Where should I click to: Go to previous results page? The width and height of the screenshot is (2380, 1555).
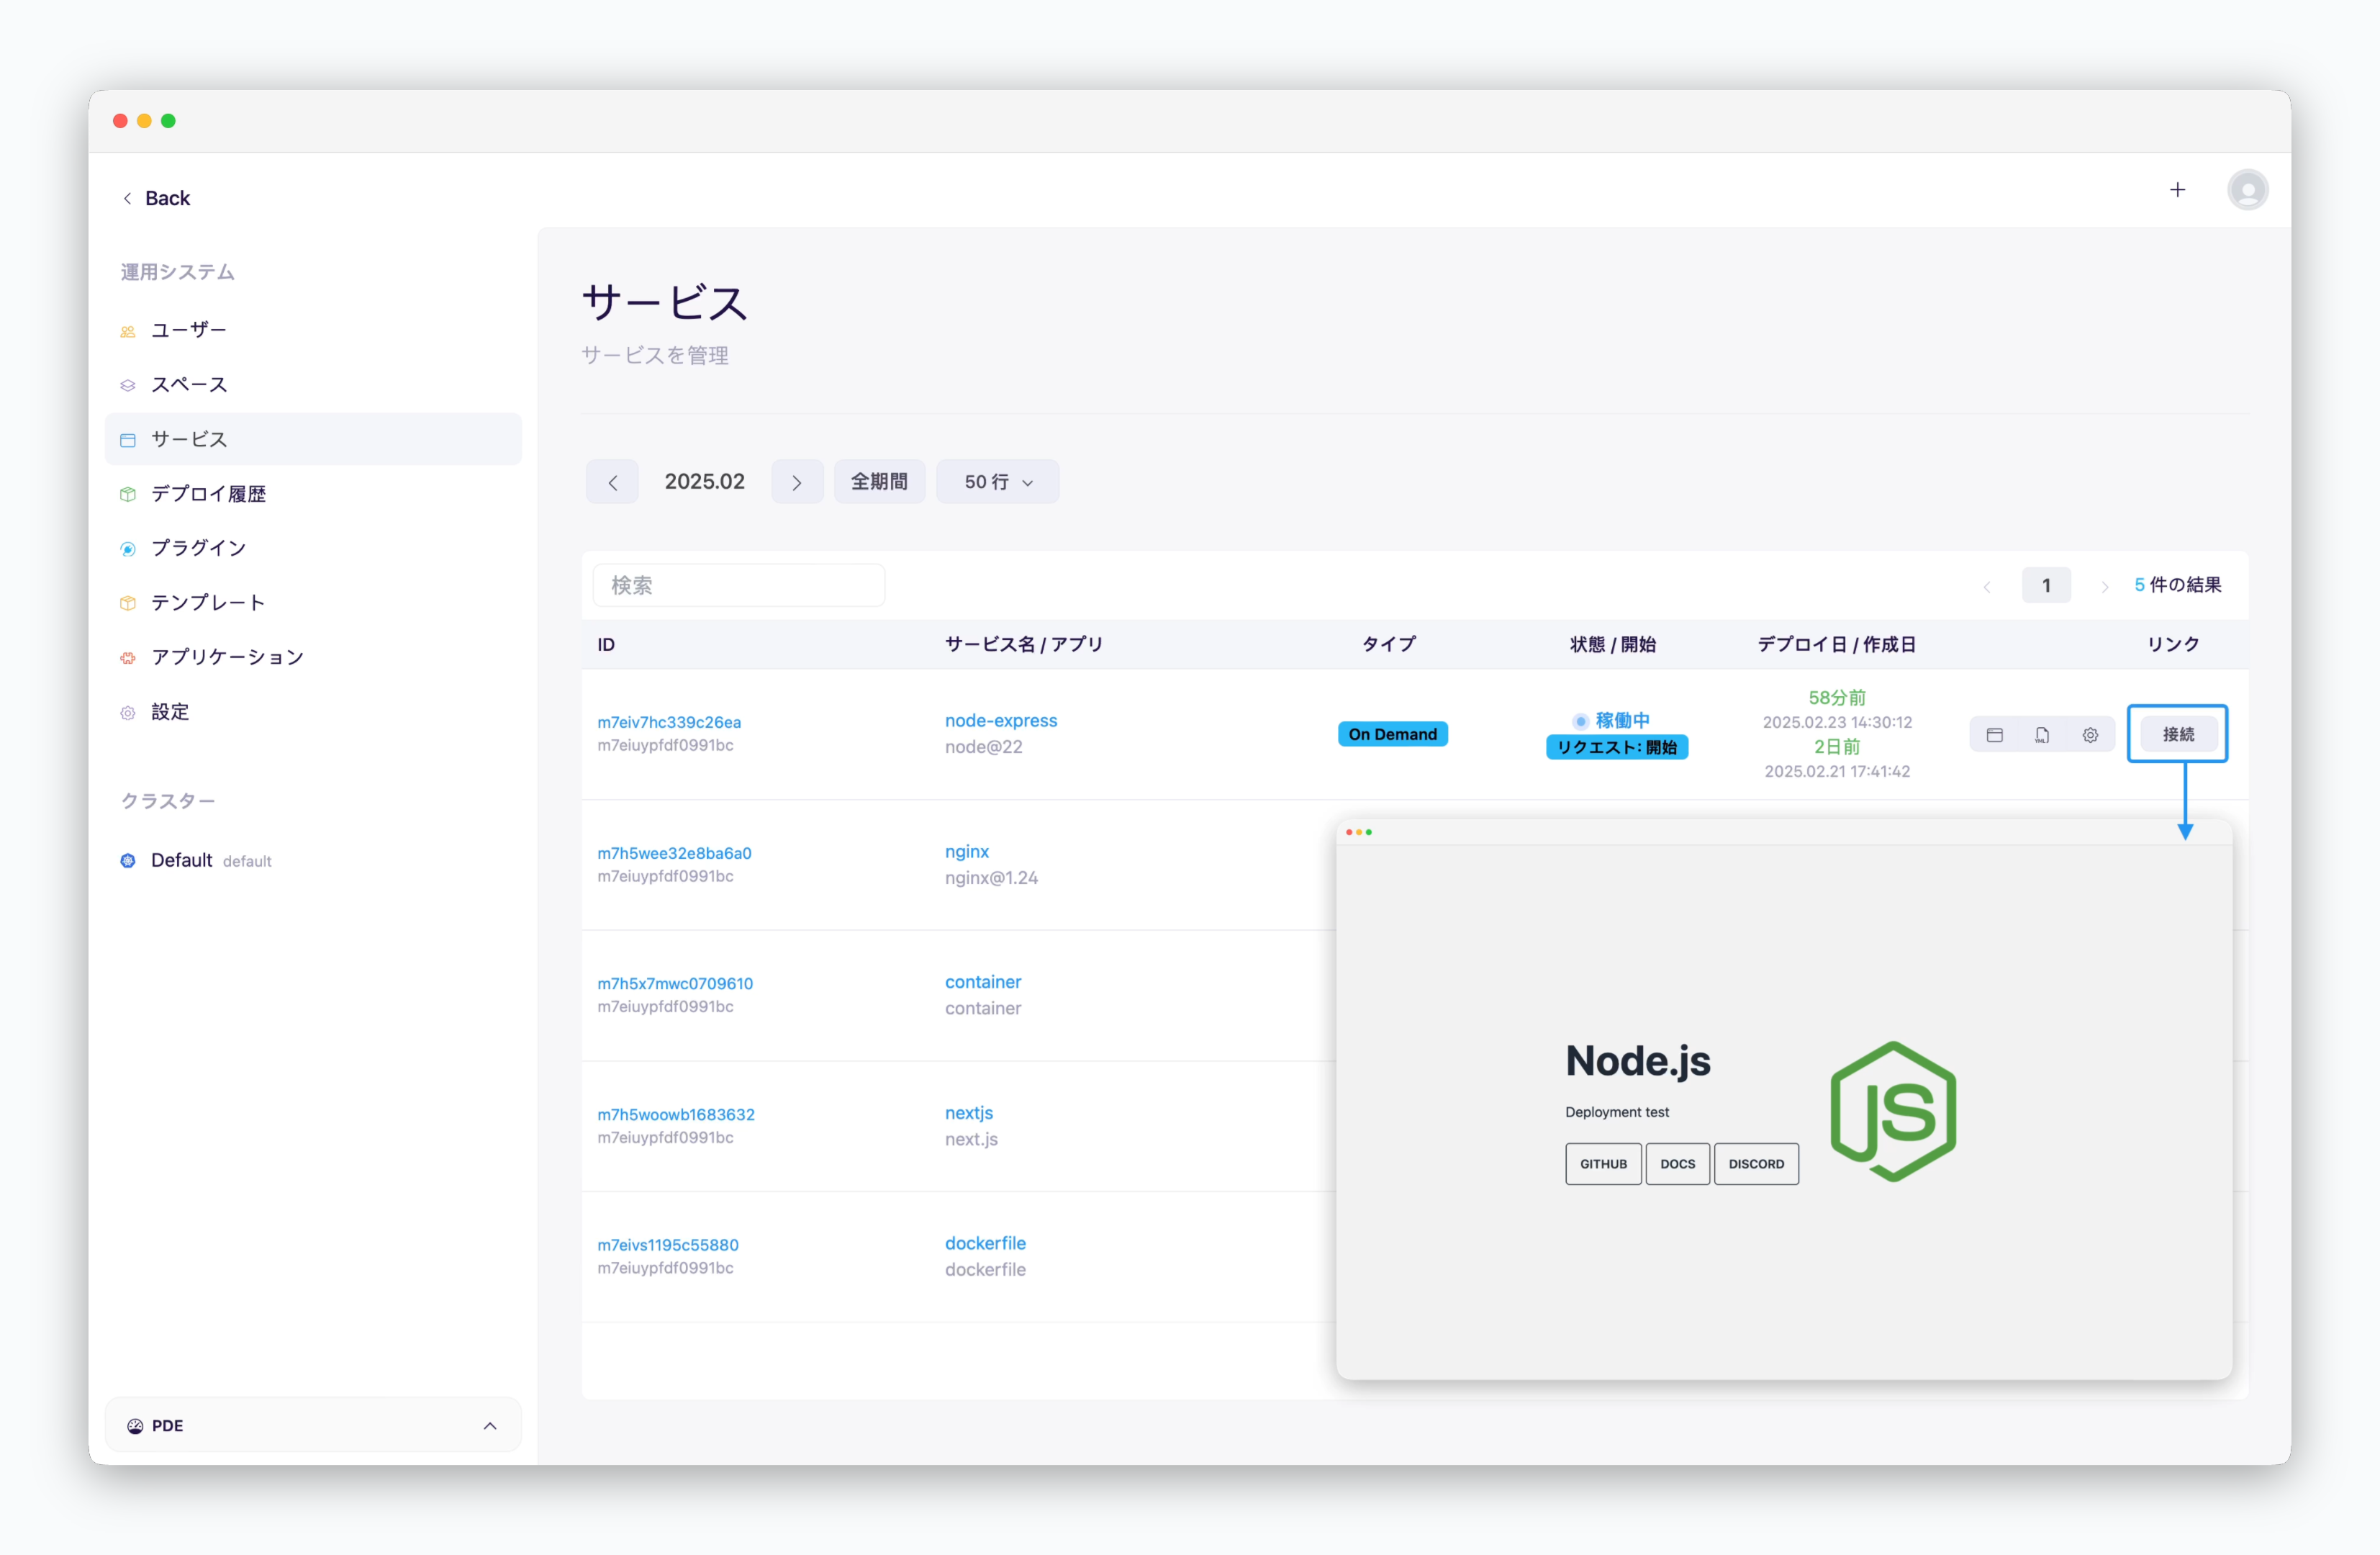point(1987,586)
